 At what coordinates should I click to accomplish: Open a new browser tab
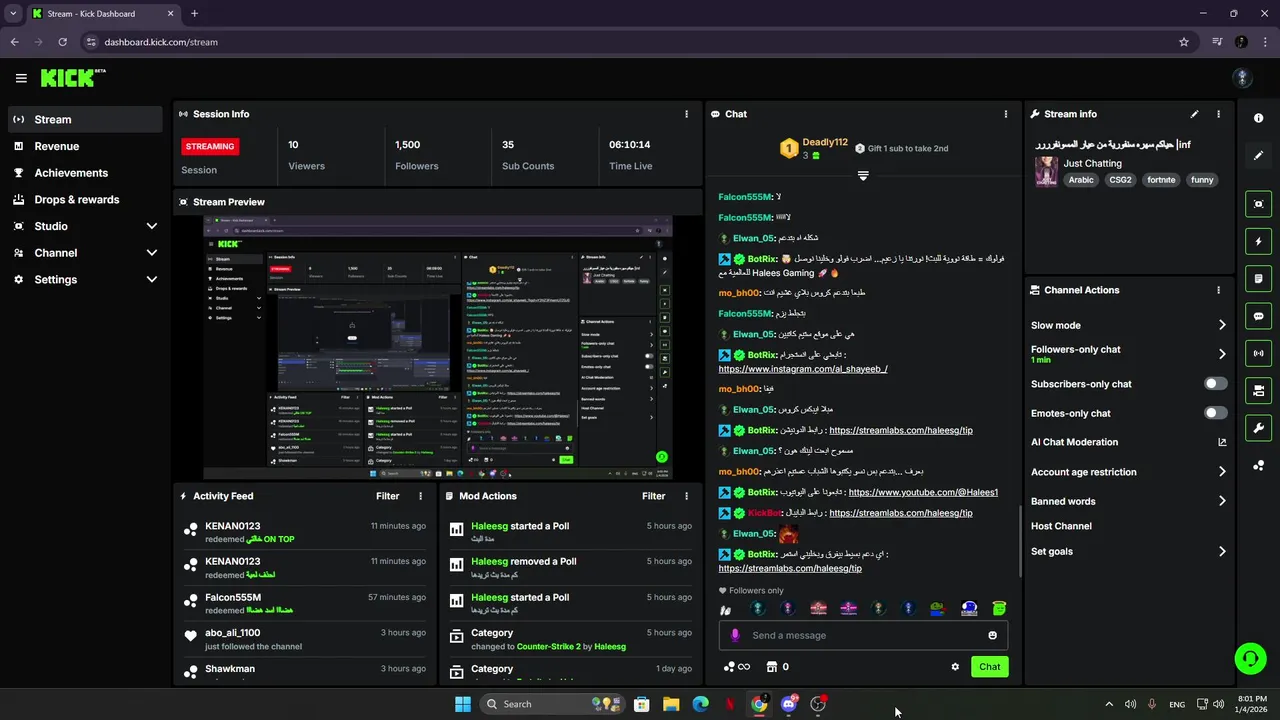click(194, 14)
